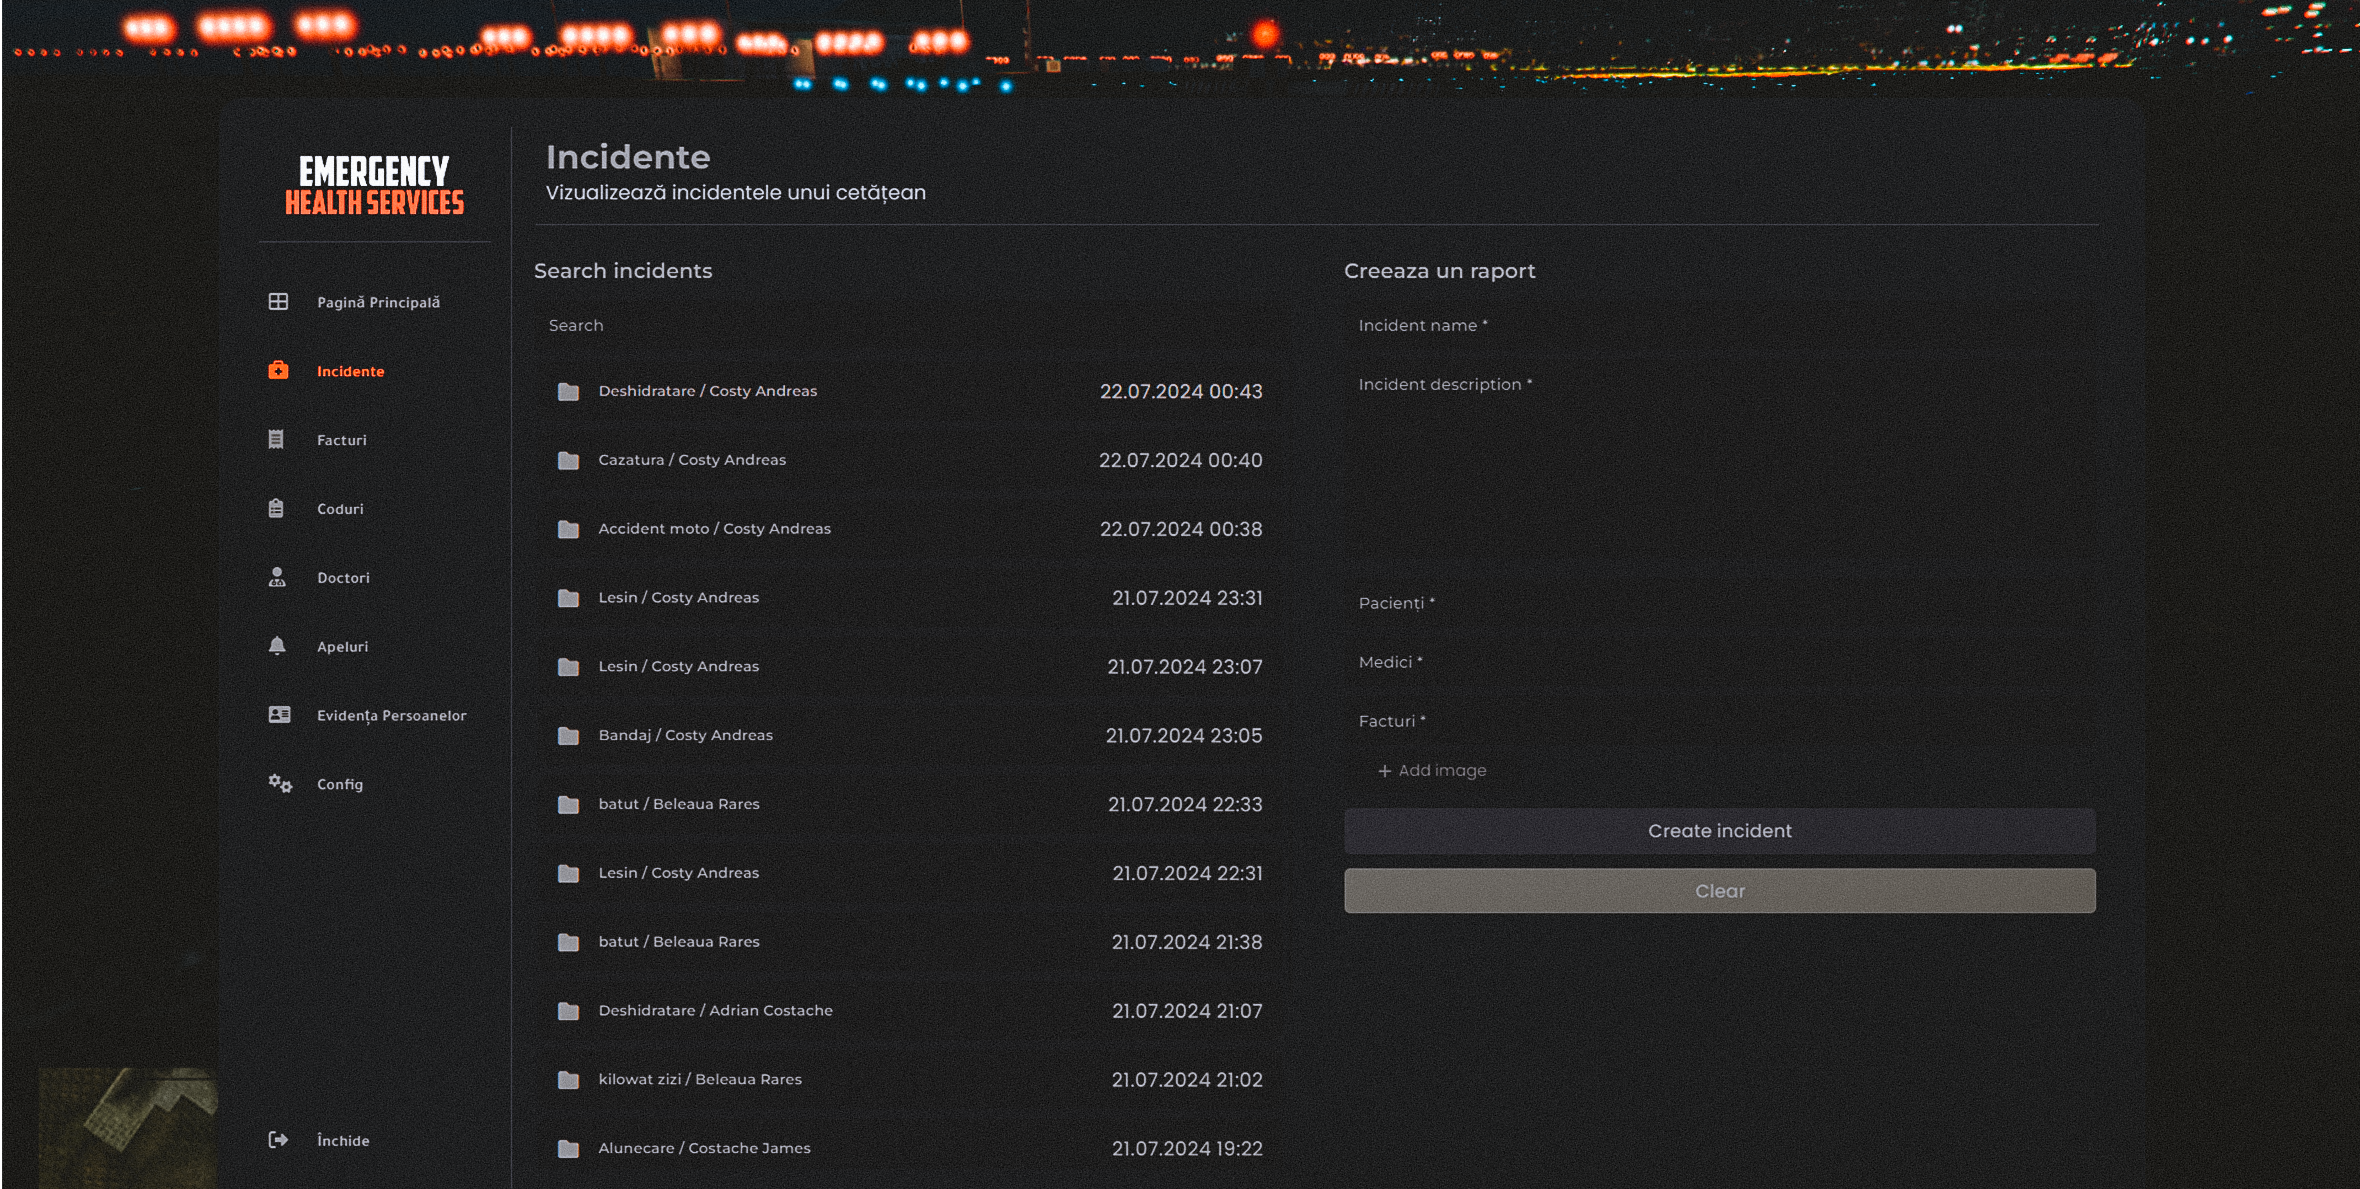Click the Add image plus icon
Image resolution: width=2360 pixels, height=1189 pixels.
[1384, 770]
